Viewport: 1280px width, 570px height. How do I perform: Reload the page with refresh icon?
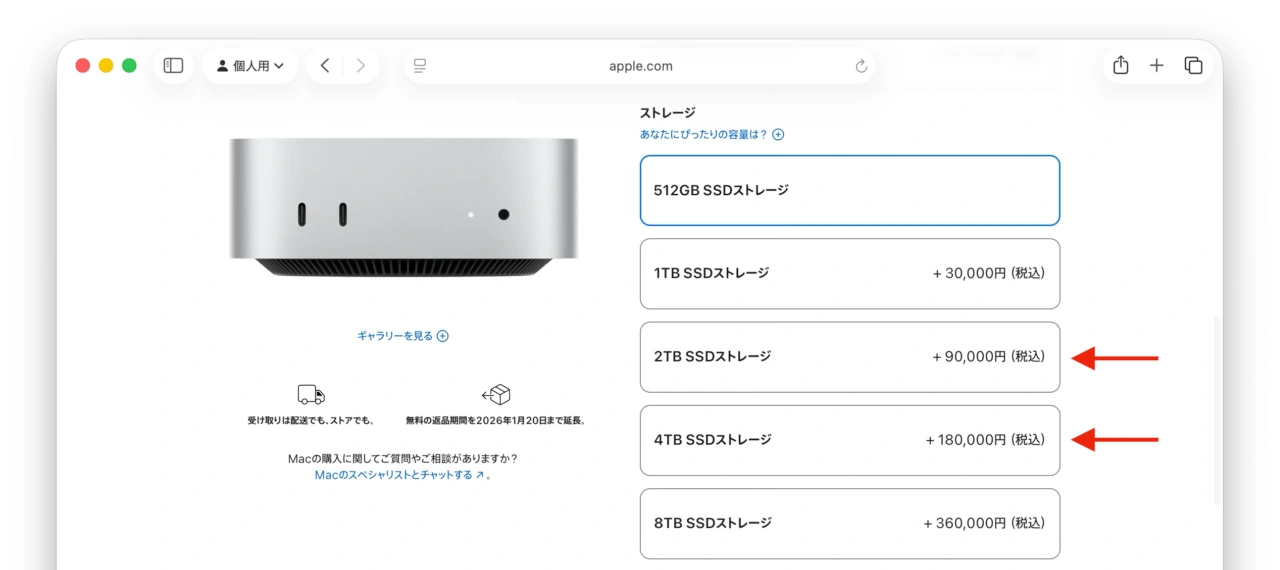click(x=861, y=66)
